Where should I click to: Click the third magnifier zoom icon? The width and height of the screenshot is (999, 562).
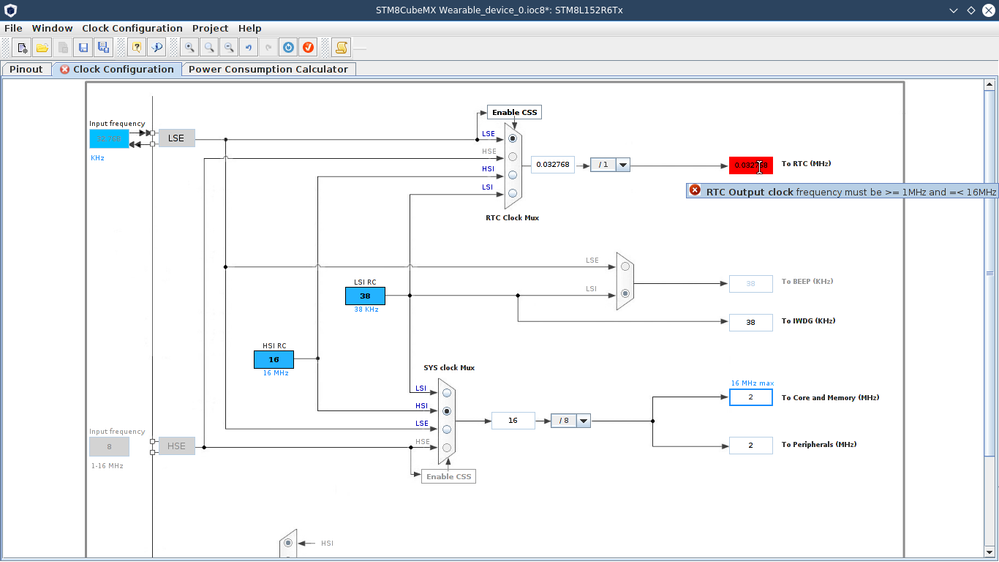pyautogui.click(x=229, y=48)
